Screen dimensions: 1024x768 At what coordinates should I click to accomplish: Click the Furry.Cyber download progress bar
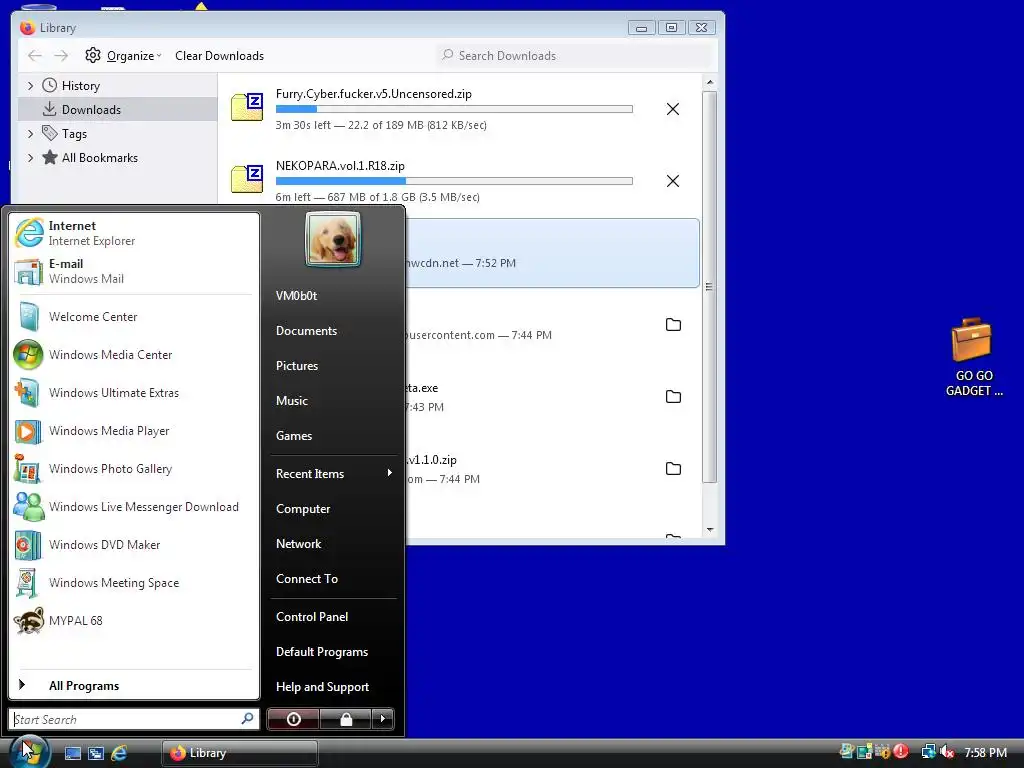(454, 109)
